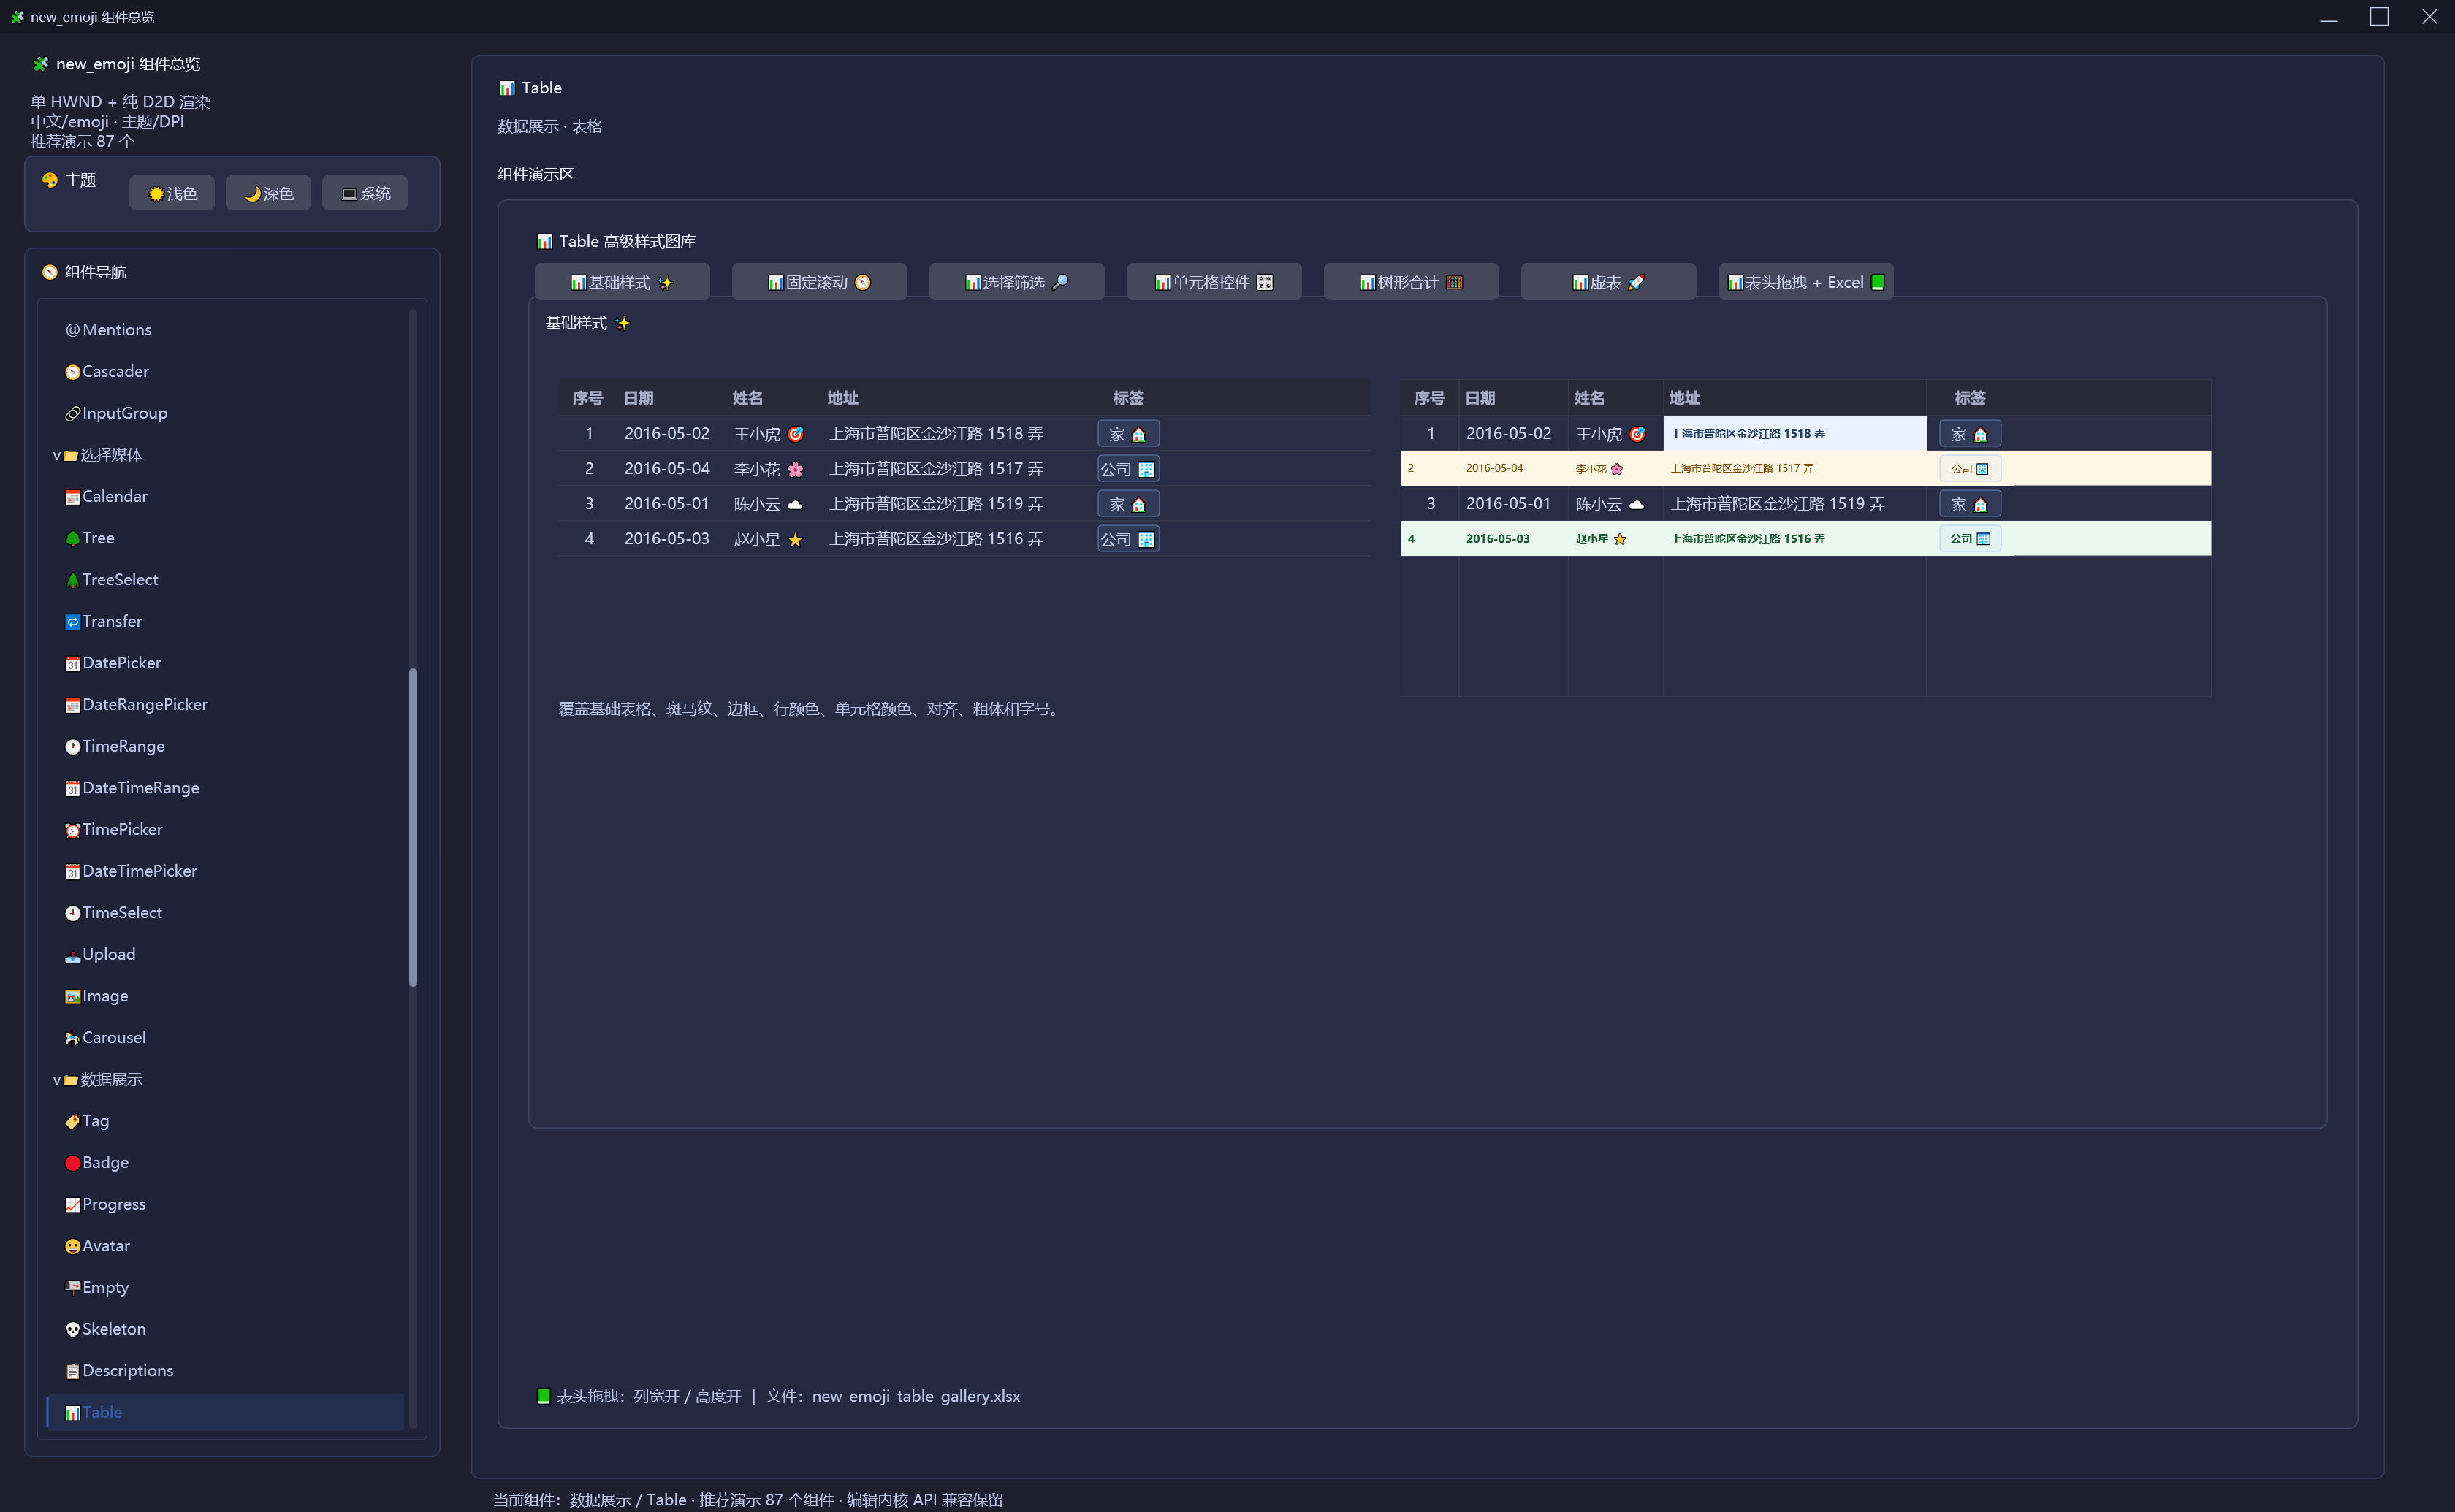2455x1512 pixels.
Task: Click 公司 tag in right table green row
Action: pyautogui.click(x=1970, y=539)
